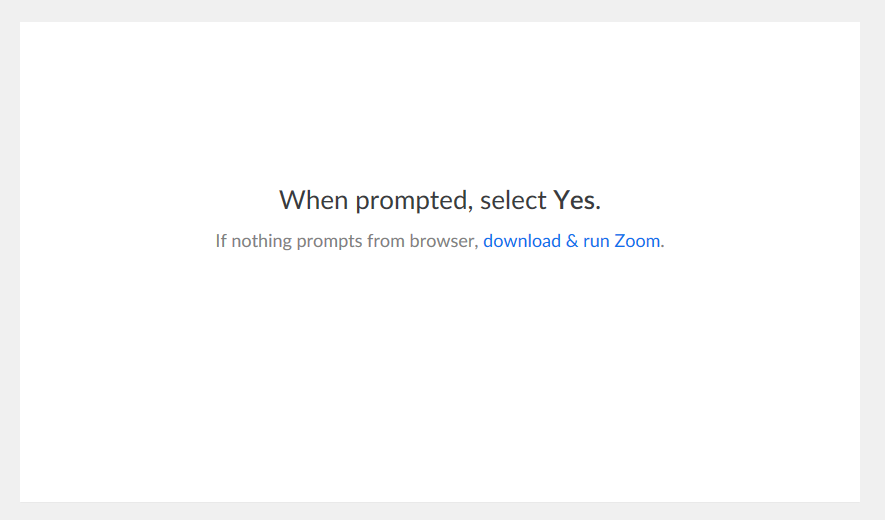Click the word download in the link

click(522, 241)
